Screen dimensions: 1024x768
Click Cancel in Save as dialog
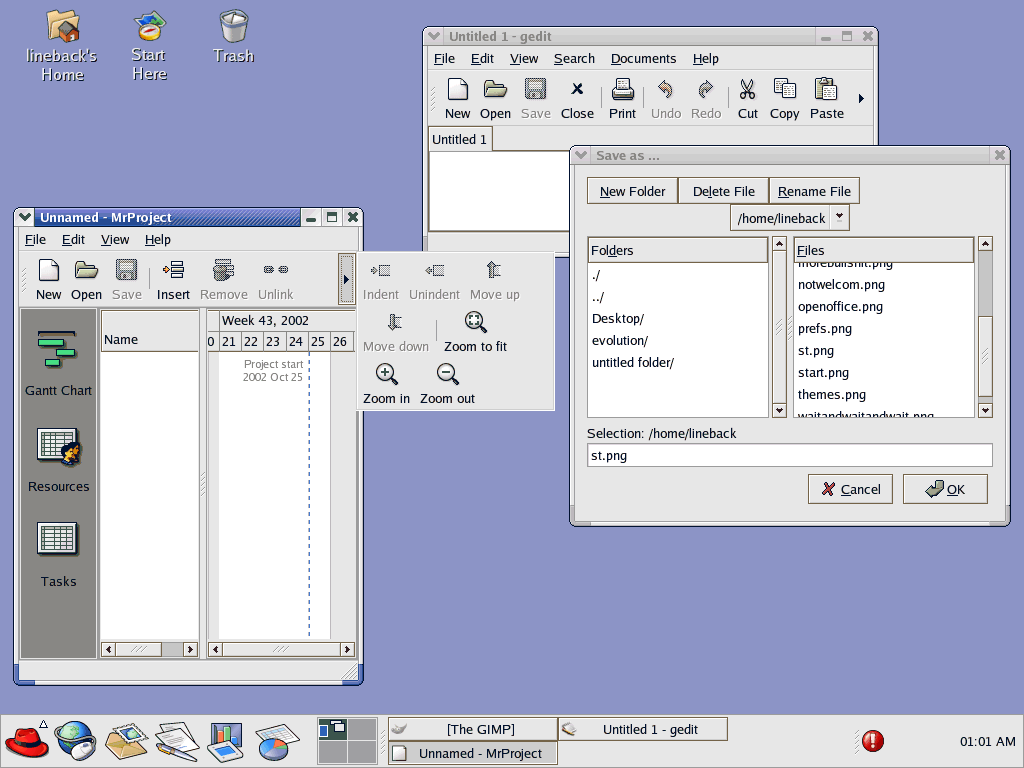[x=850, y=489]
